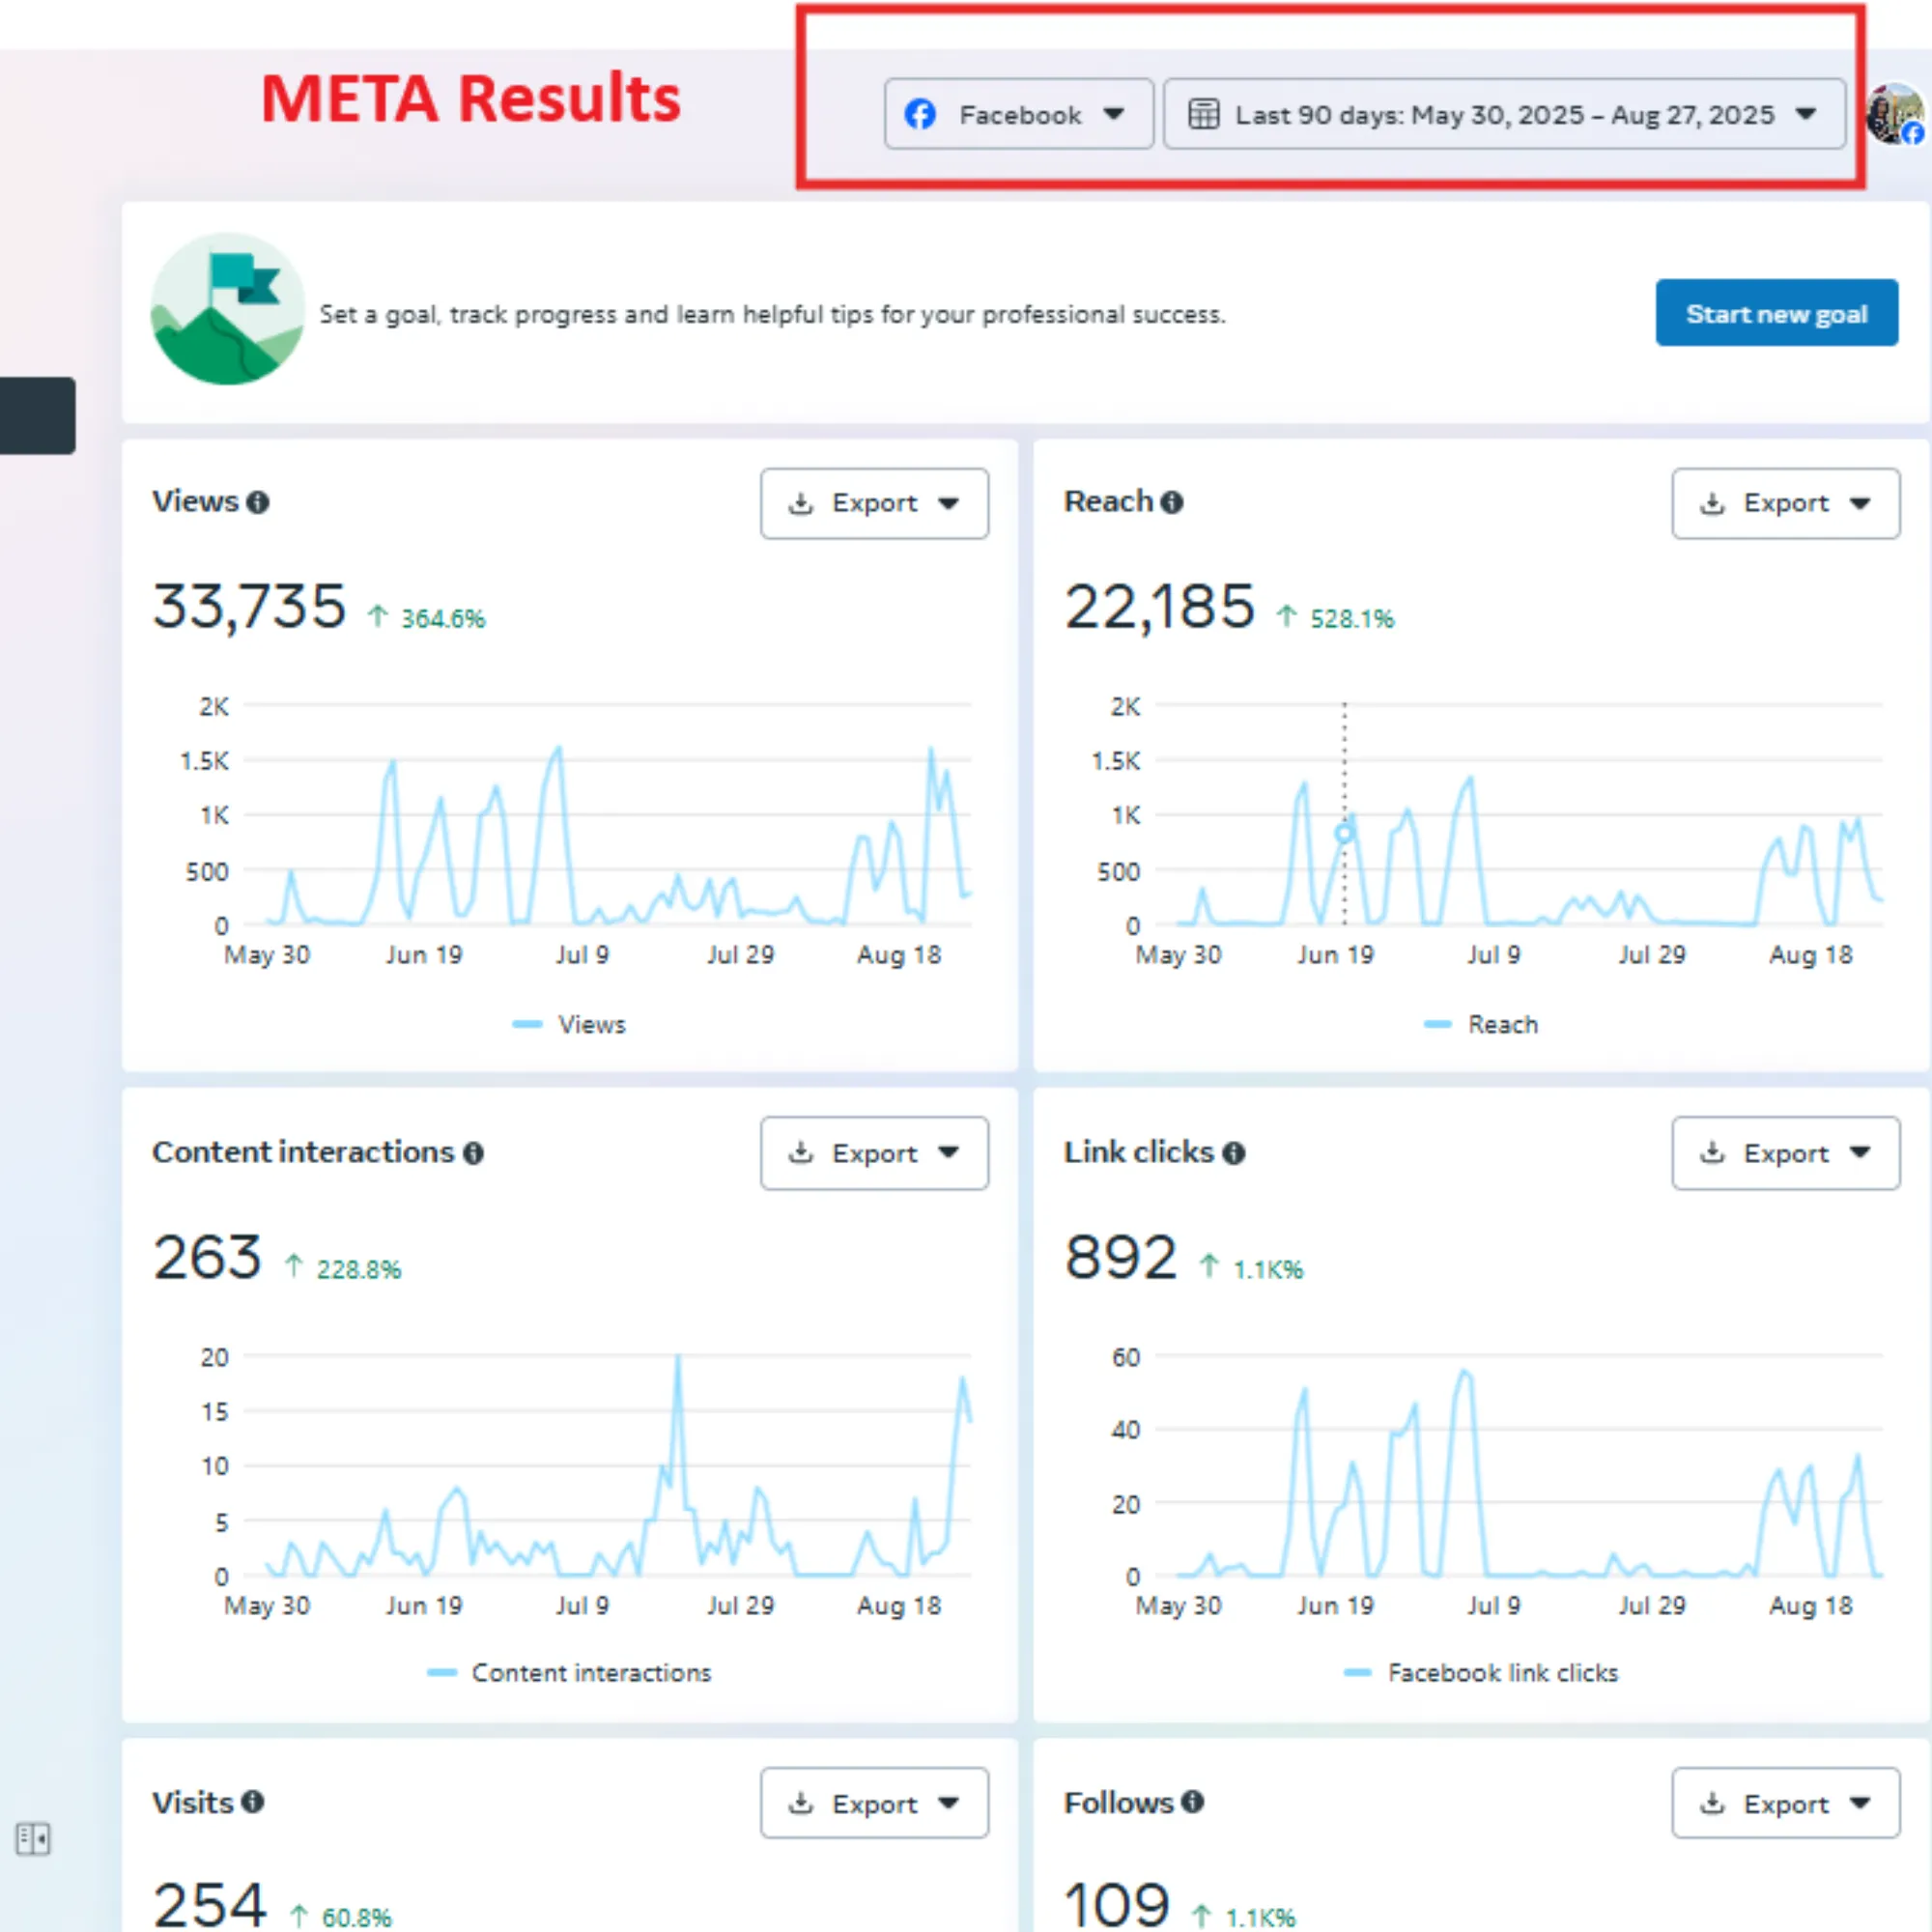
Task: Click the Content interactions info icon
Action: tap(474, 1153)
